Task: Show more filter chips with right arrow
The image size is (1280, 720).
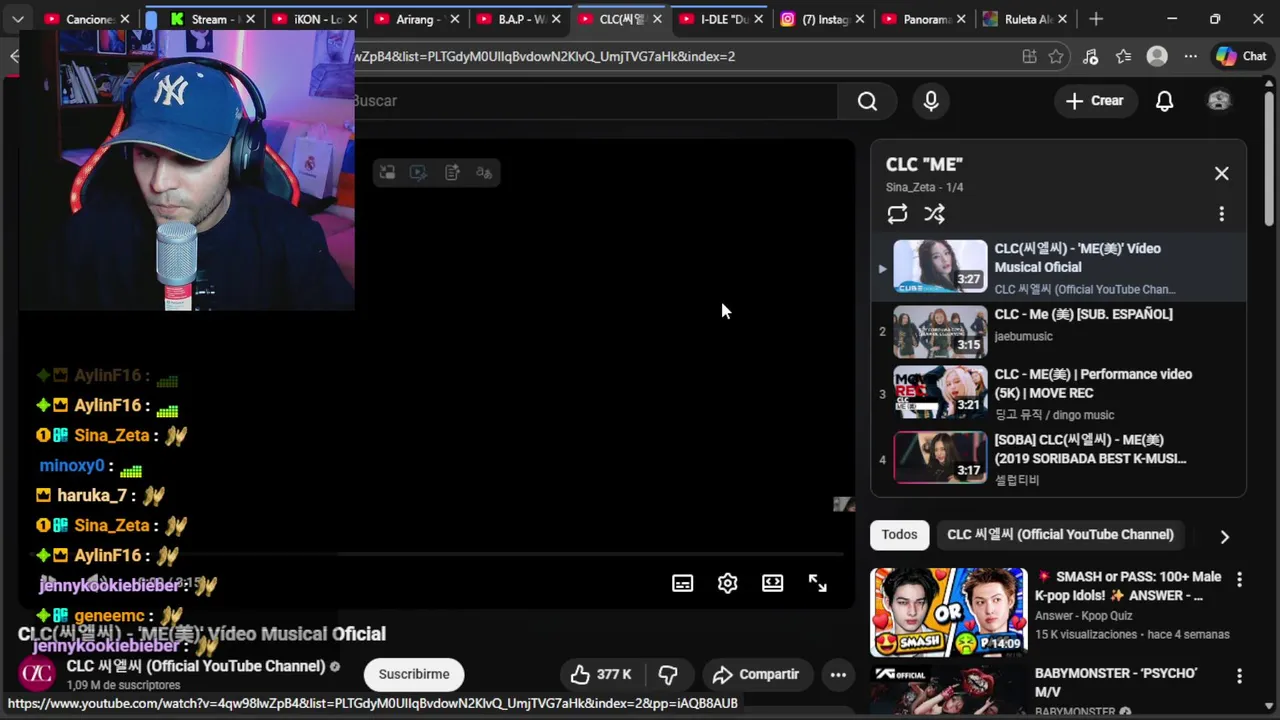Action: click(1224, 536)
